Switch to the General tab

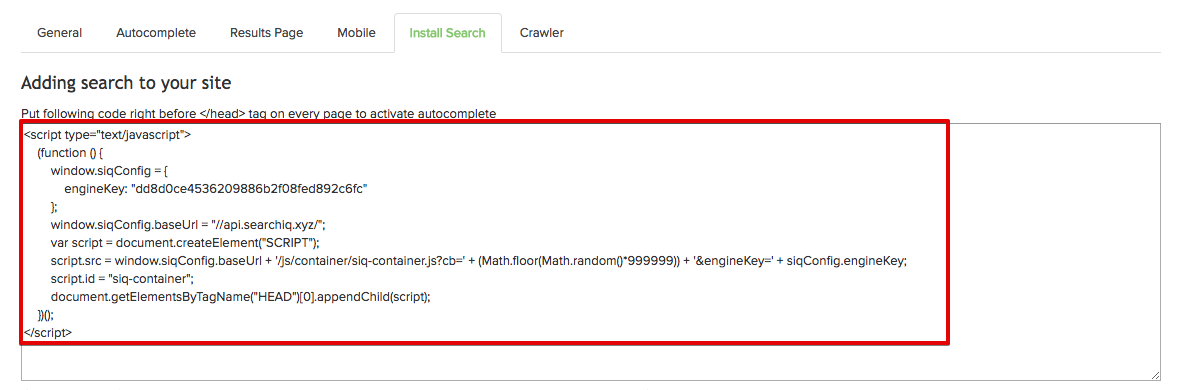pyautogui.click(x=60, y=33)
